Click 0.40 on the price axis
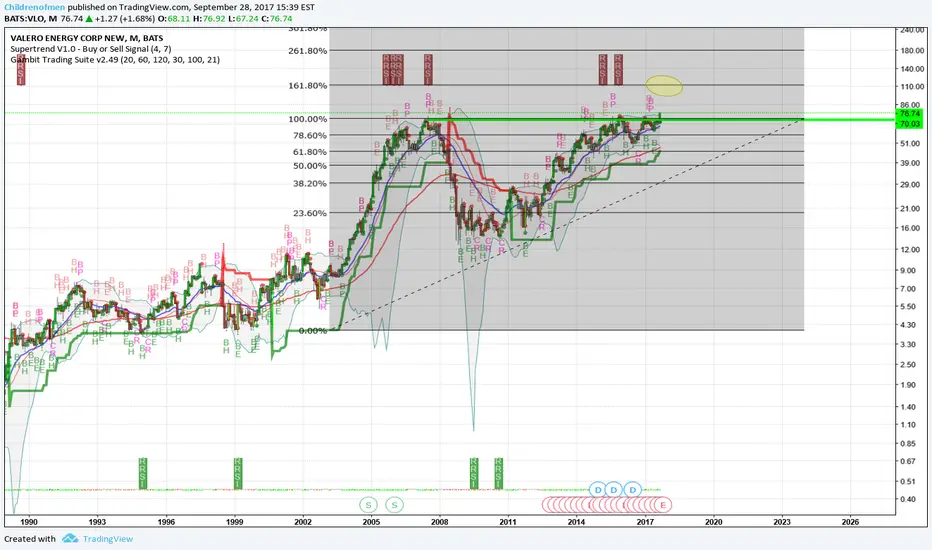 (x=908, y=499)
